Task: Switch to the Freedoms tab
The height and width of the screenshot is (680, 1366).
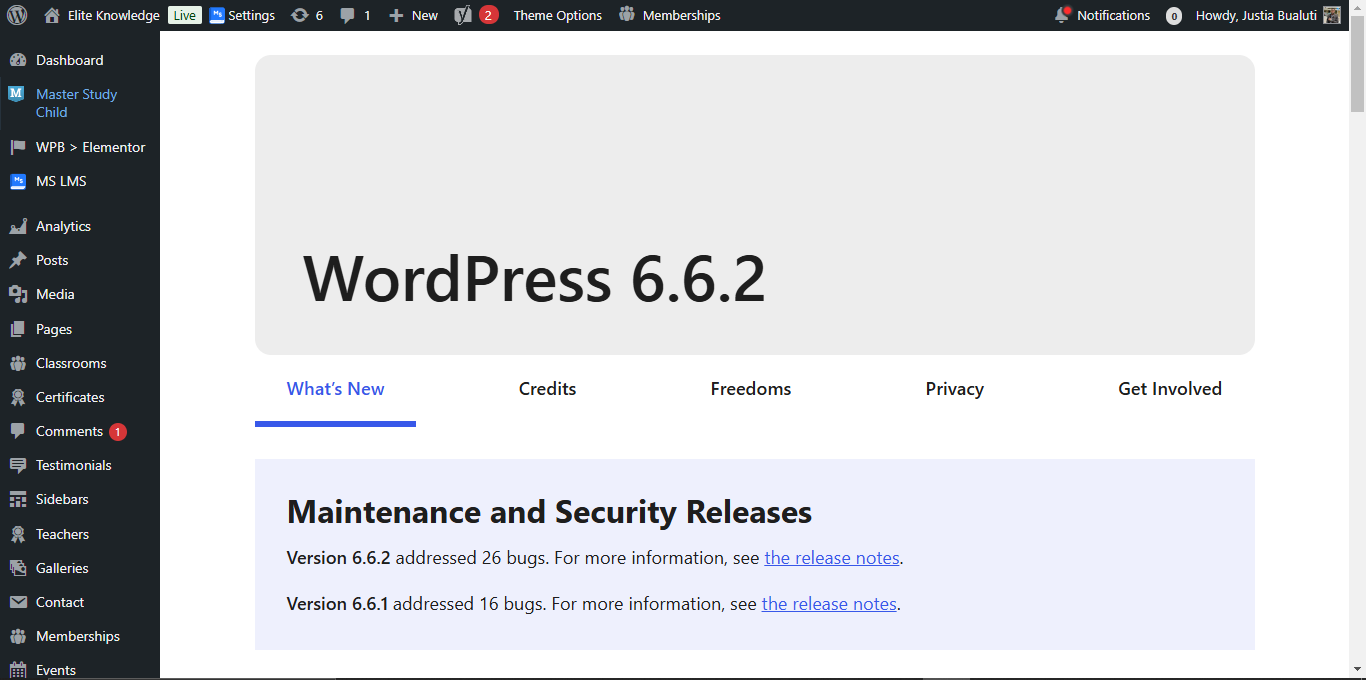Action: click(751, 390)
